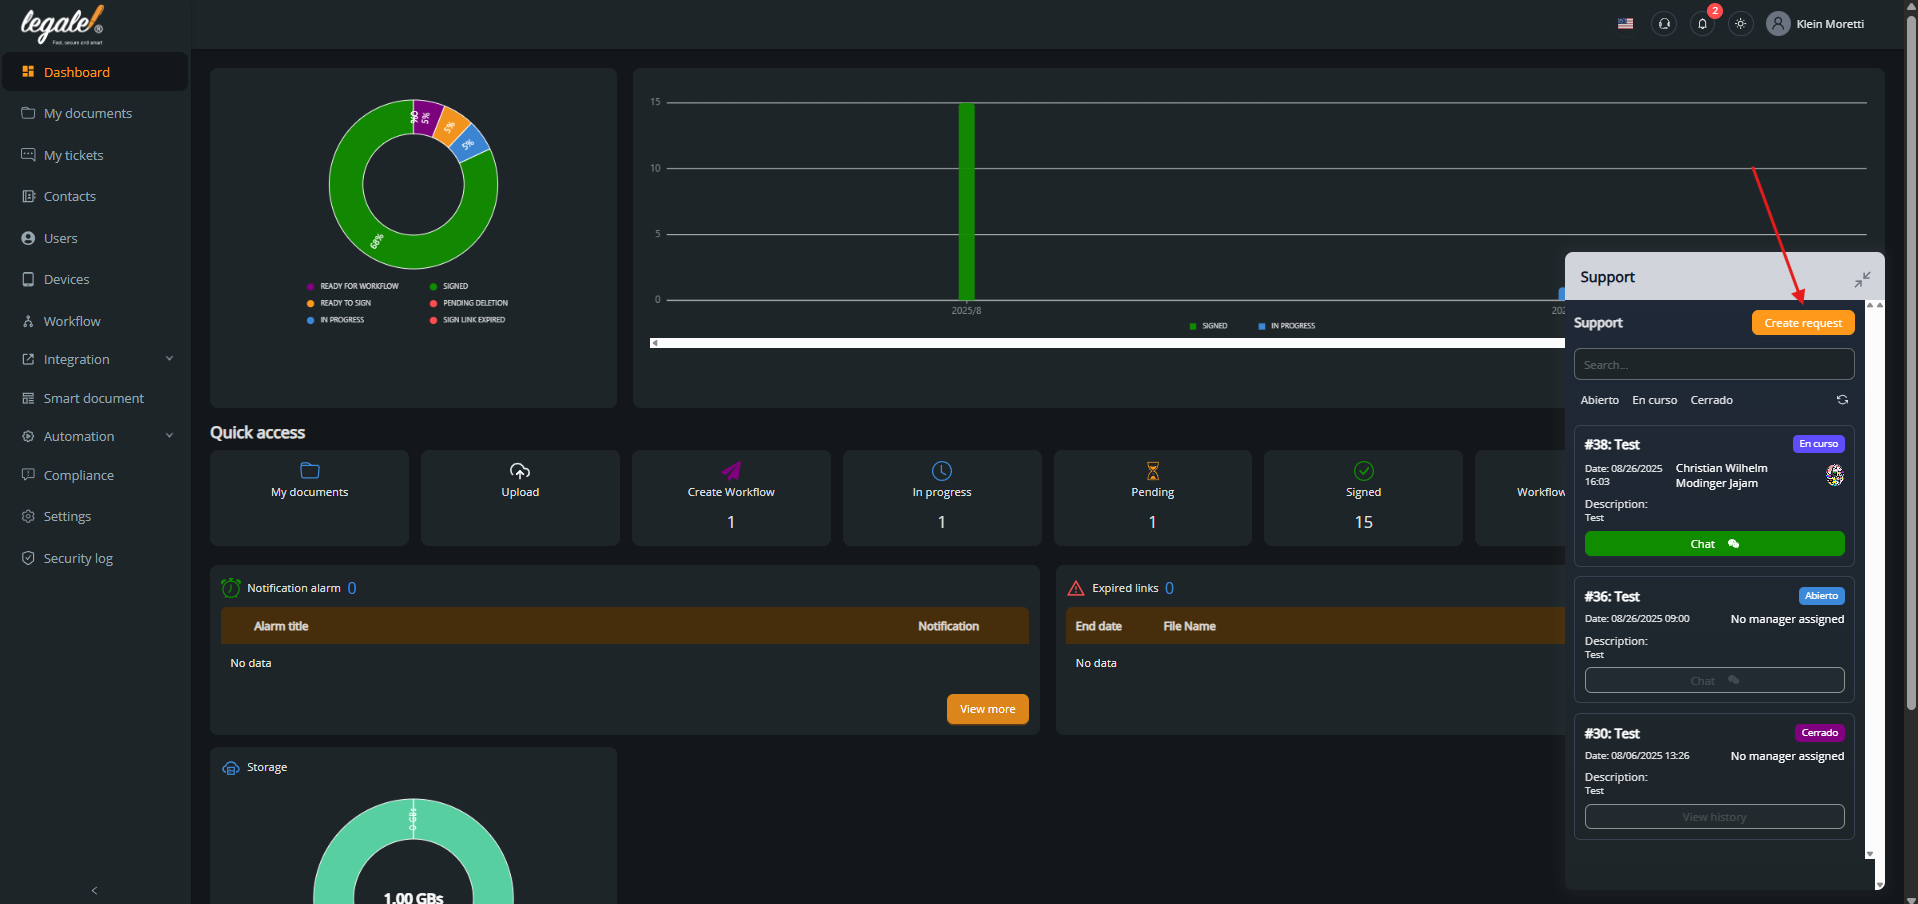Open Chat for ticket #38
This screenshot has height=904, width=1918.
coord(1715,544)
